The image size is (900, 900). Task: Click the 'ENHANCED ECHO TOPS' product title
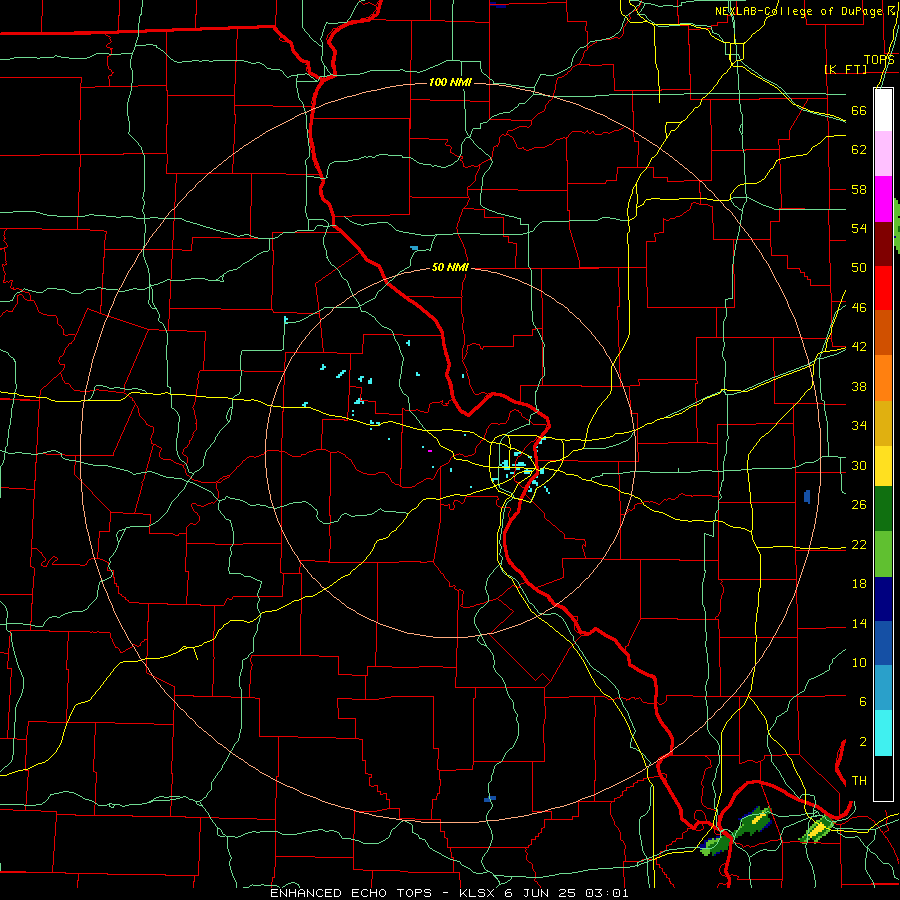351,893
